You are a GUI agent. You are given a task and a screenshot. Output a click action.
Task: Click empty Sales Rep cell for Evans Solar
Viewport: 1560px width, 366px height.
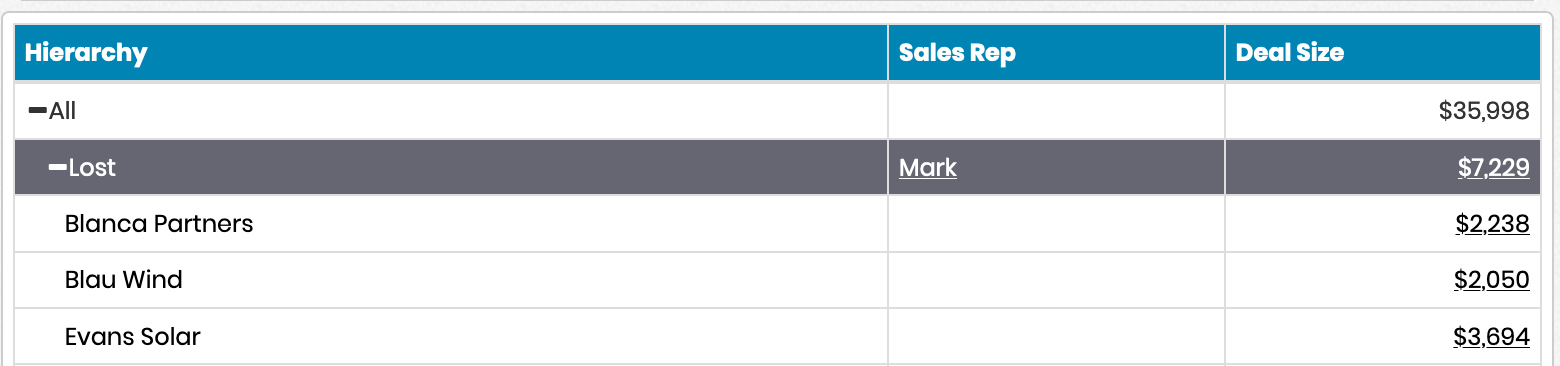click(1056, 337)
